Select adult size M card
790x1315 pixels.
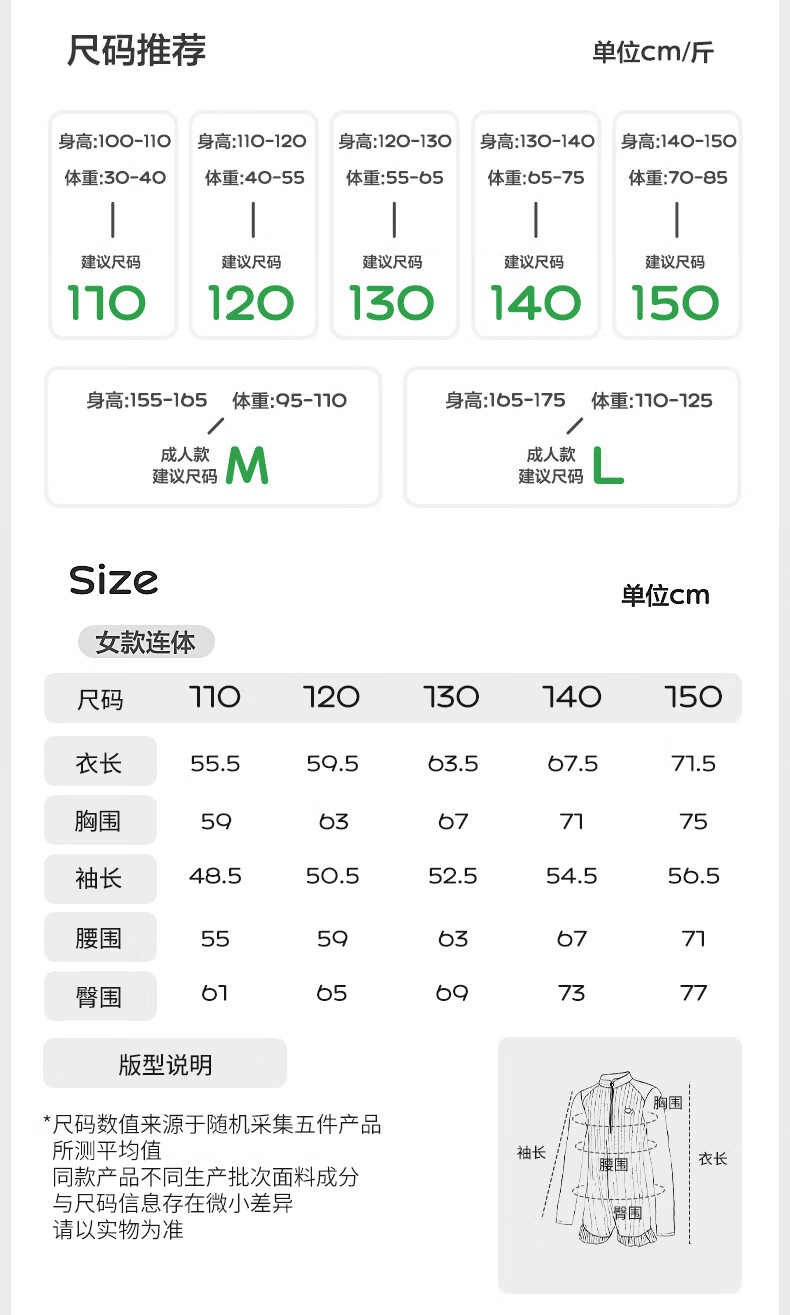pyautogui.click(x=213, y=437)
